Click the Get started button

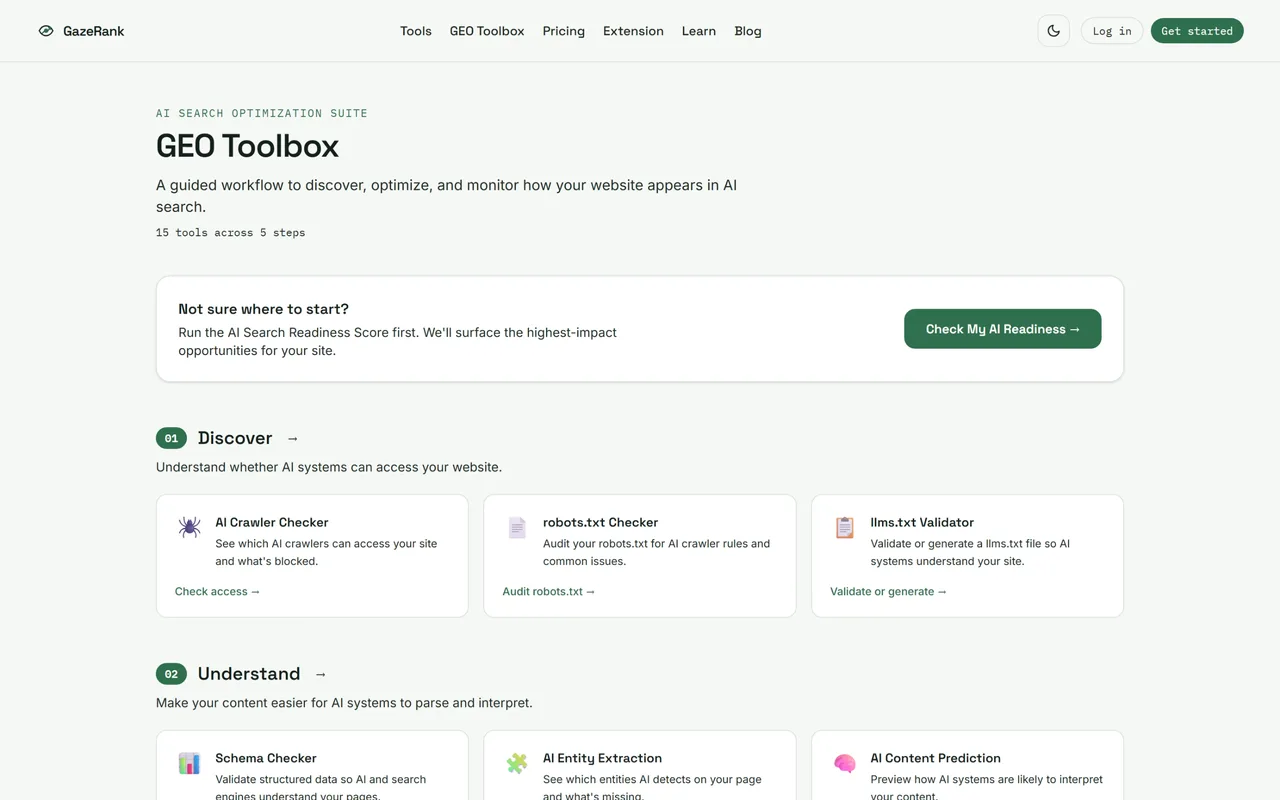(1197, 31)
